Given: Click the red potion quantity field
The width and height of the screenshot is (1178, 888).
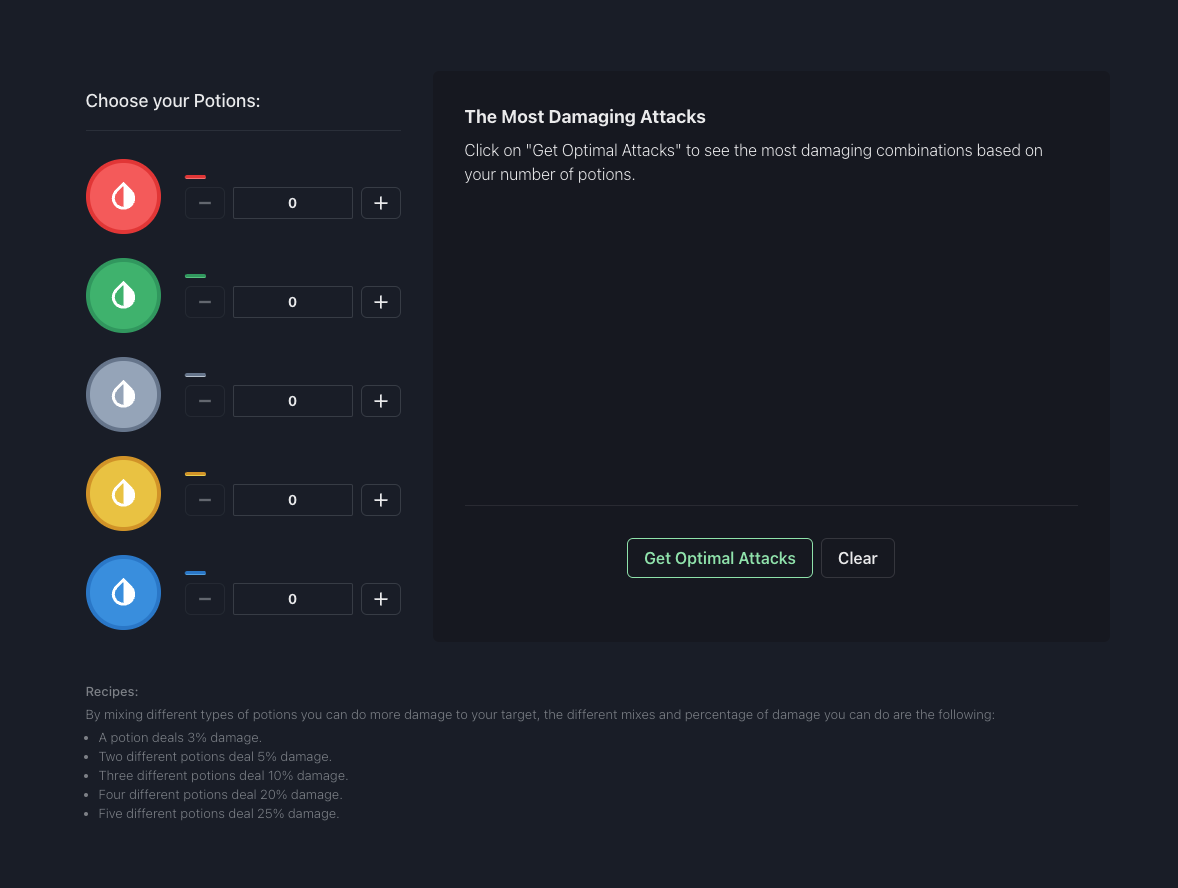Looking at the screenshot, I should 292,202.
